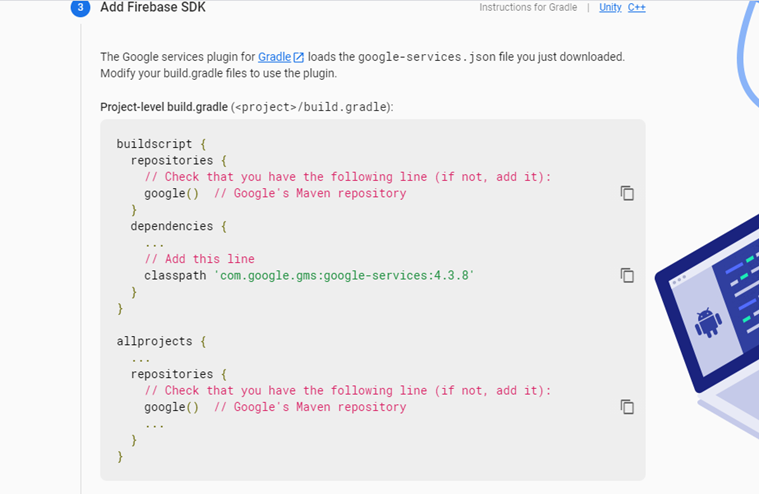759x494 pixels.
Task: Click the Project-level build.gradle label
Action: [164, 107]
